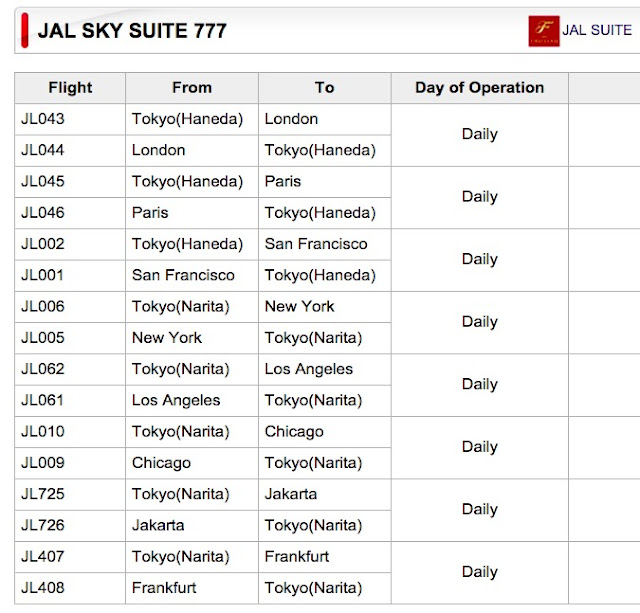This screenshot has width=640, height=613.
Task: Click Paris origin in JL046 row
Action: [x=150, y=213]
